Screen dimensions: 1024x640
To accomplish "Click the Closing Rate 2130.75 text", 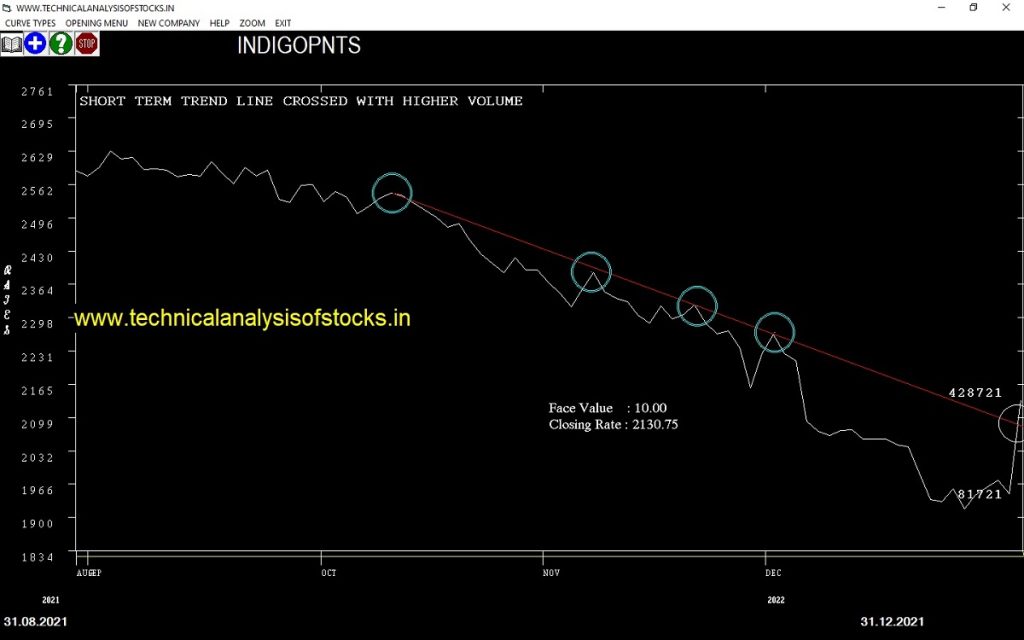I will 614,425.
